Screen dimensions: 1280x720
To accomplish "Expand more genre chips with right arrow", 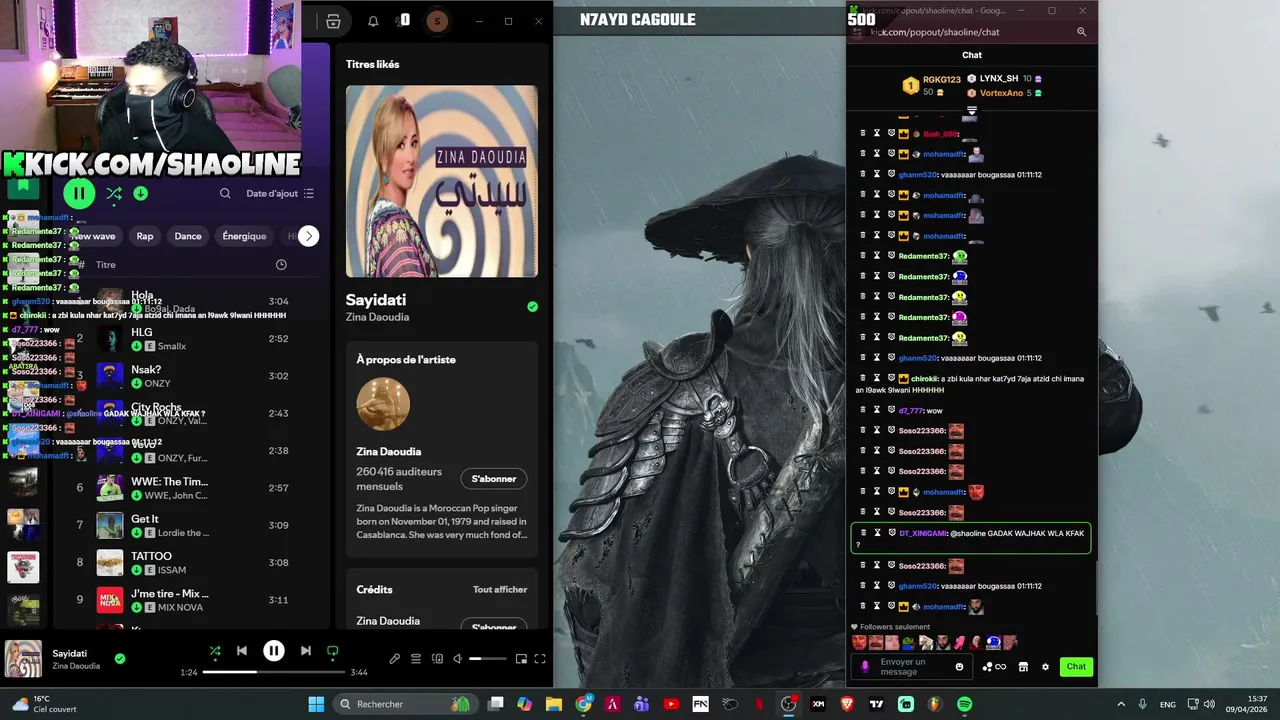I will click(x=309, y=236).
